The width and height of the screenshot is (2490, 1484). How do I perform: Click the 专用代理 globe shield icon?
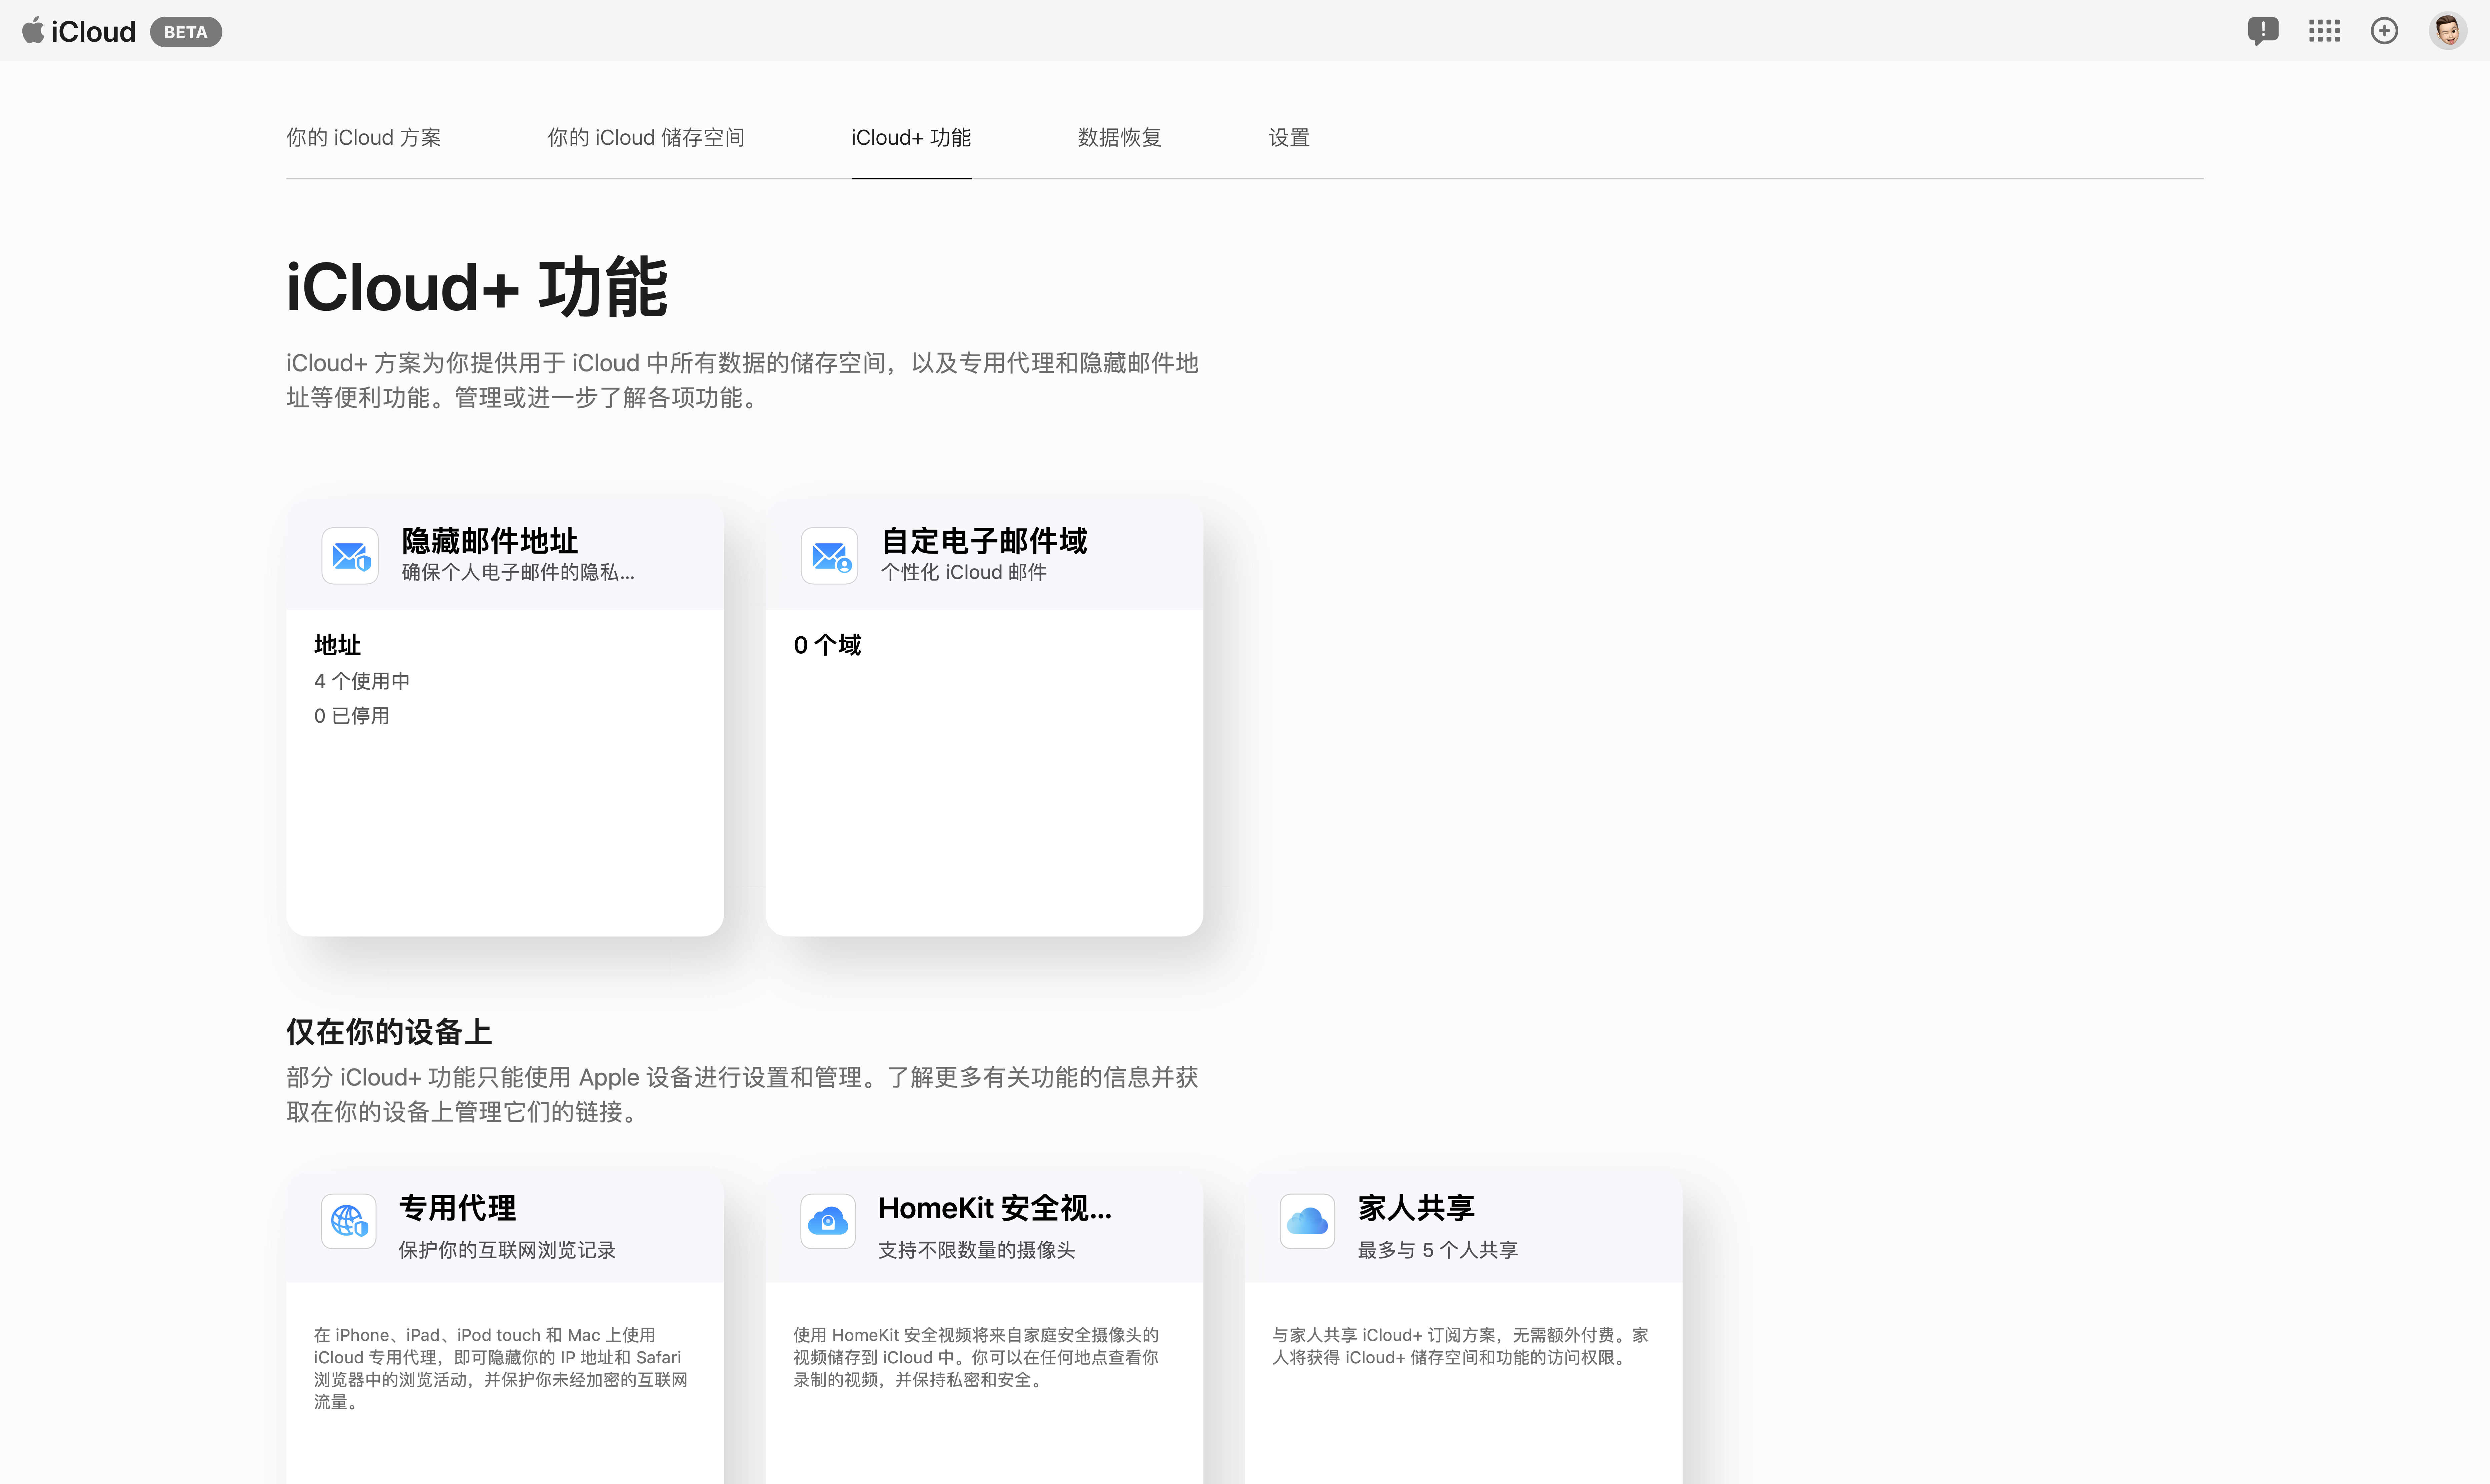[349, 1221]
